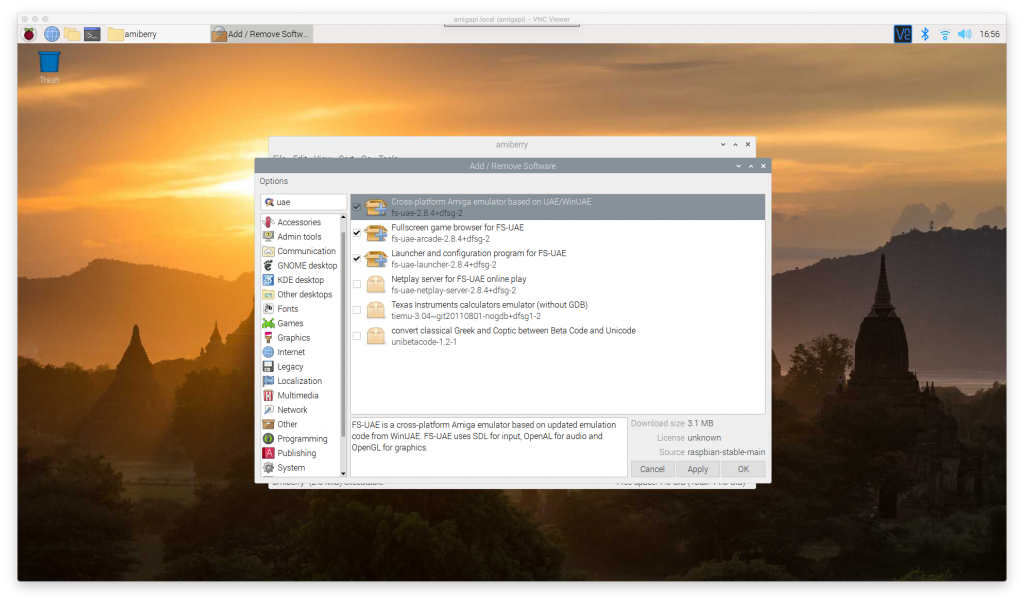1024x603 pixels.
Task: Select the Localization category icon
Action: [x=268, y=381]
